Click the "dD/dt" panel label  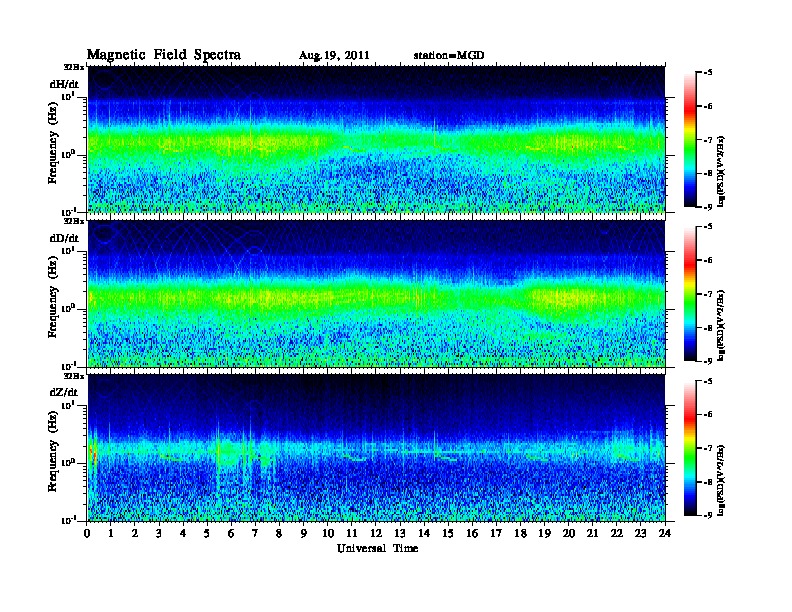click(x=64, y=238)
